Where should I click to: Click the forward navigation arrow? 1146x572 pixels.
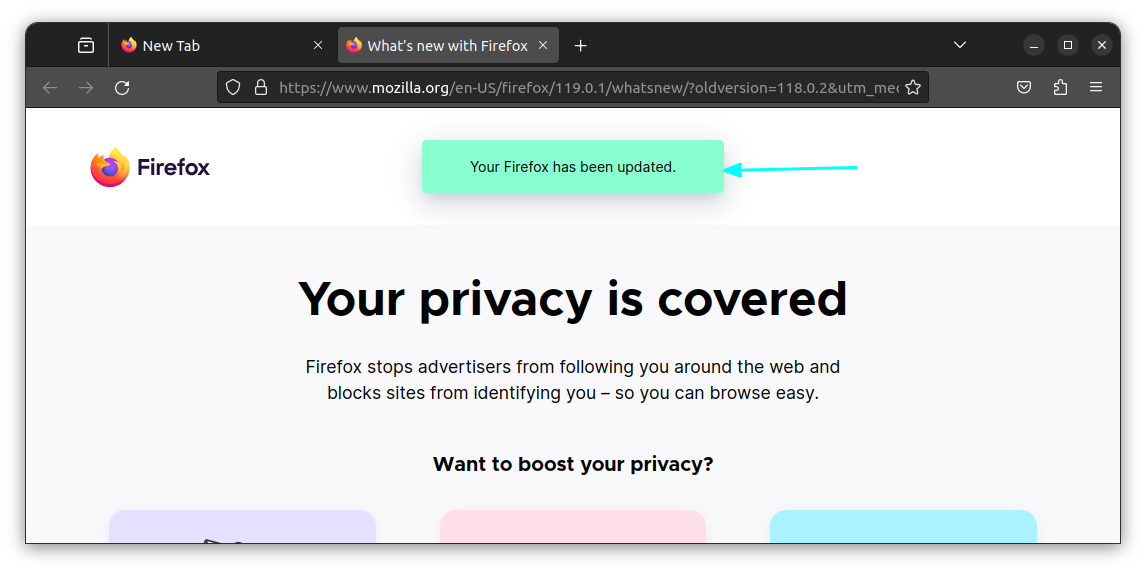(x=86, y=88)
